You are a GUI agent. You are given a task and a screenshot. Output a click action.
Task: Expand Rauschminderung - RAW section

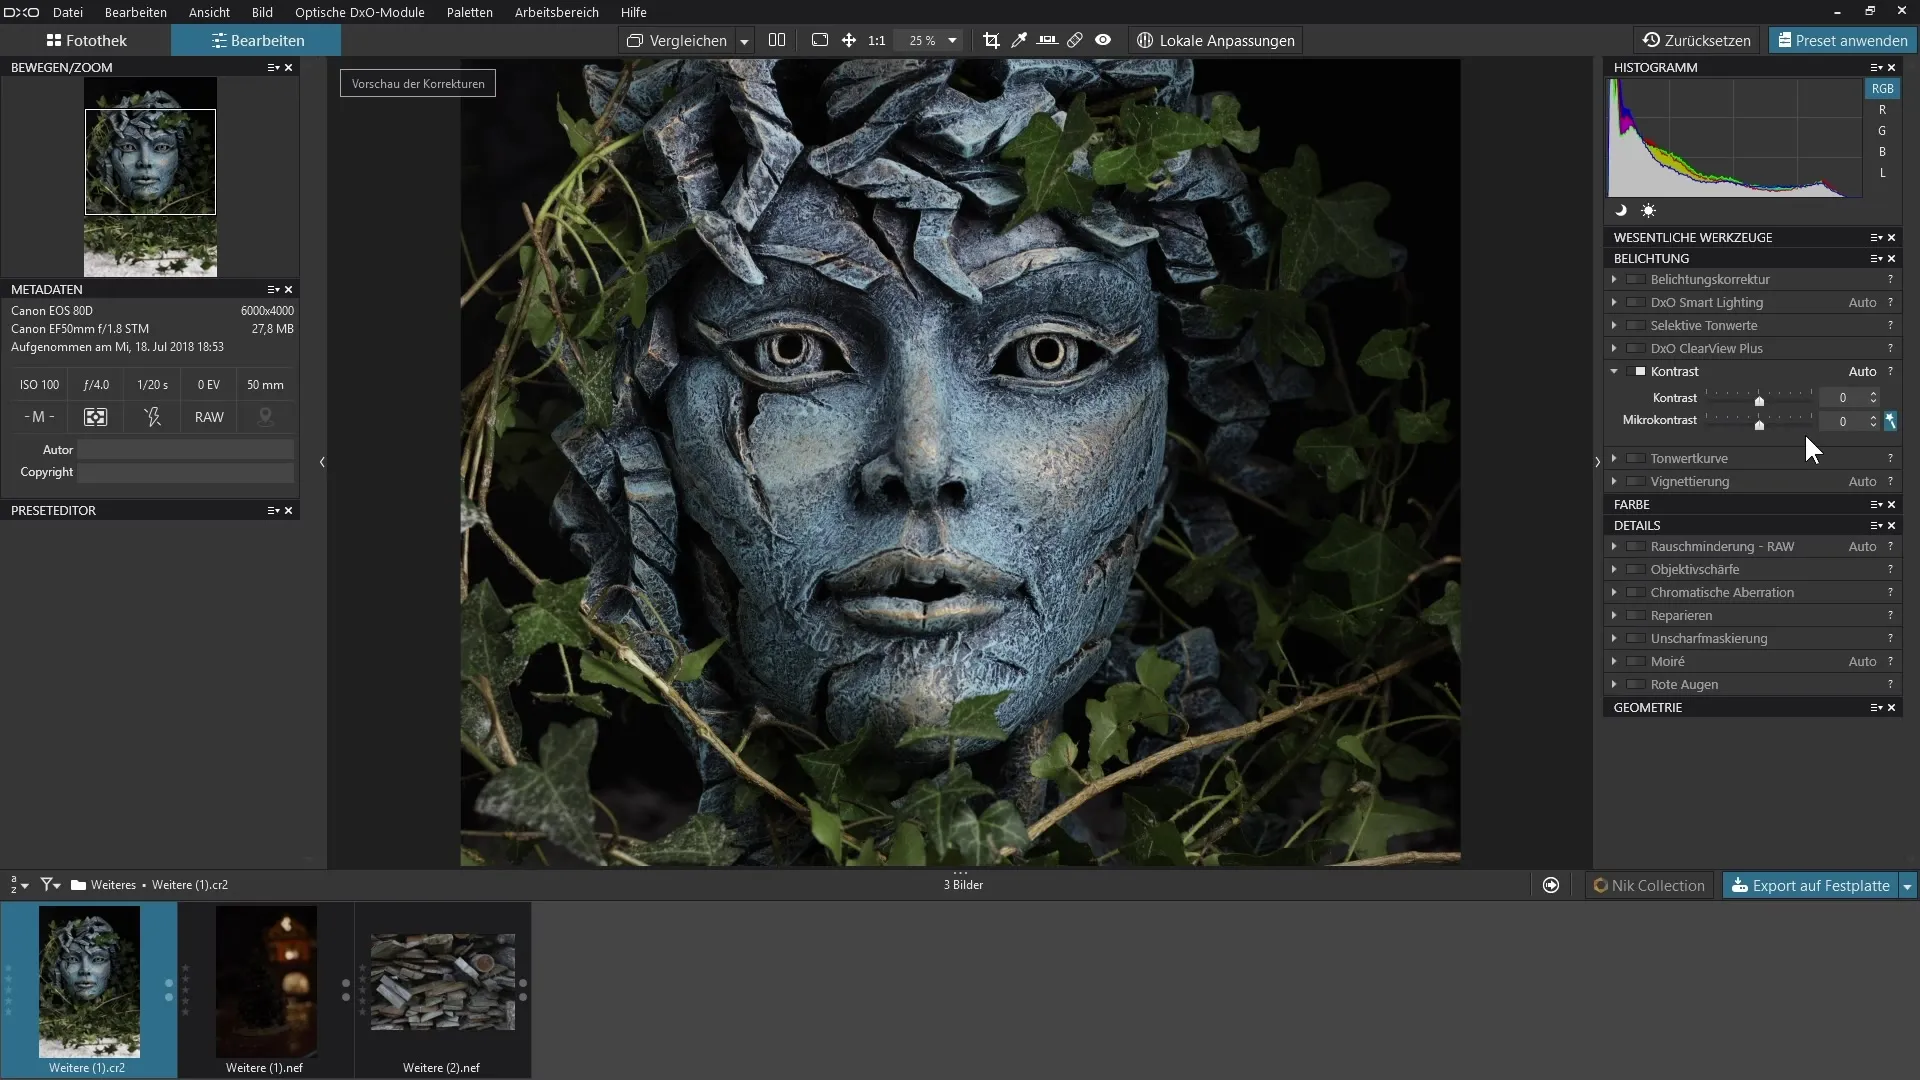pos(1614,546)
